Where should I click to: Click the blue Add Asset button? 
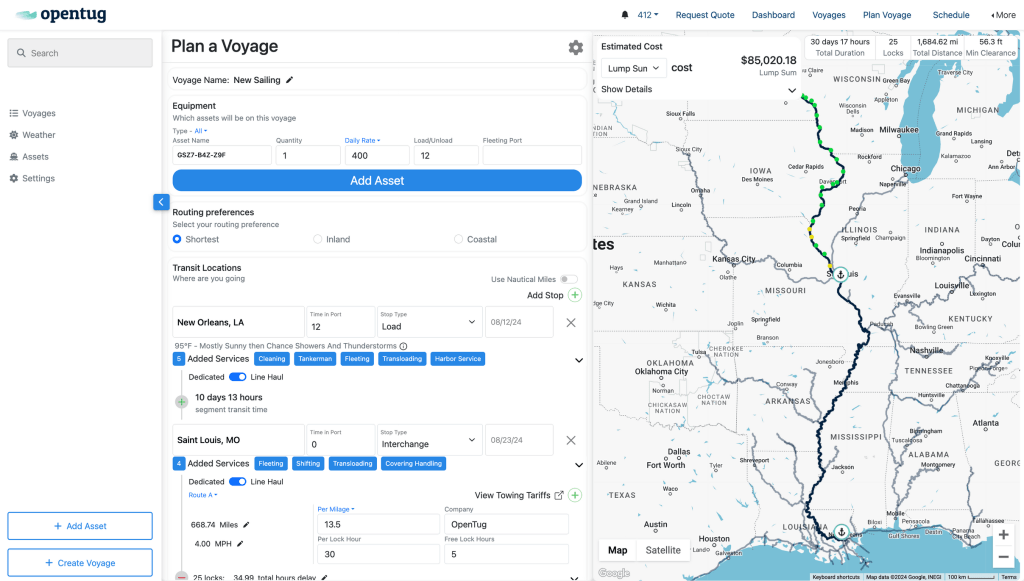tap(377, 181)
